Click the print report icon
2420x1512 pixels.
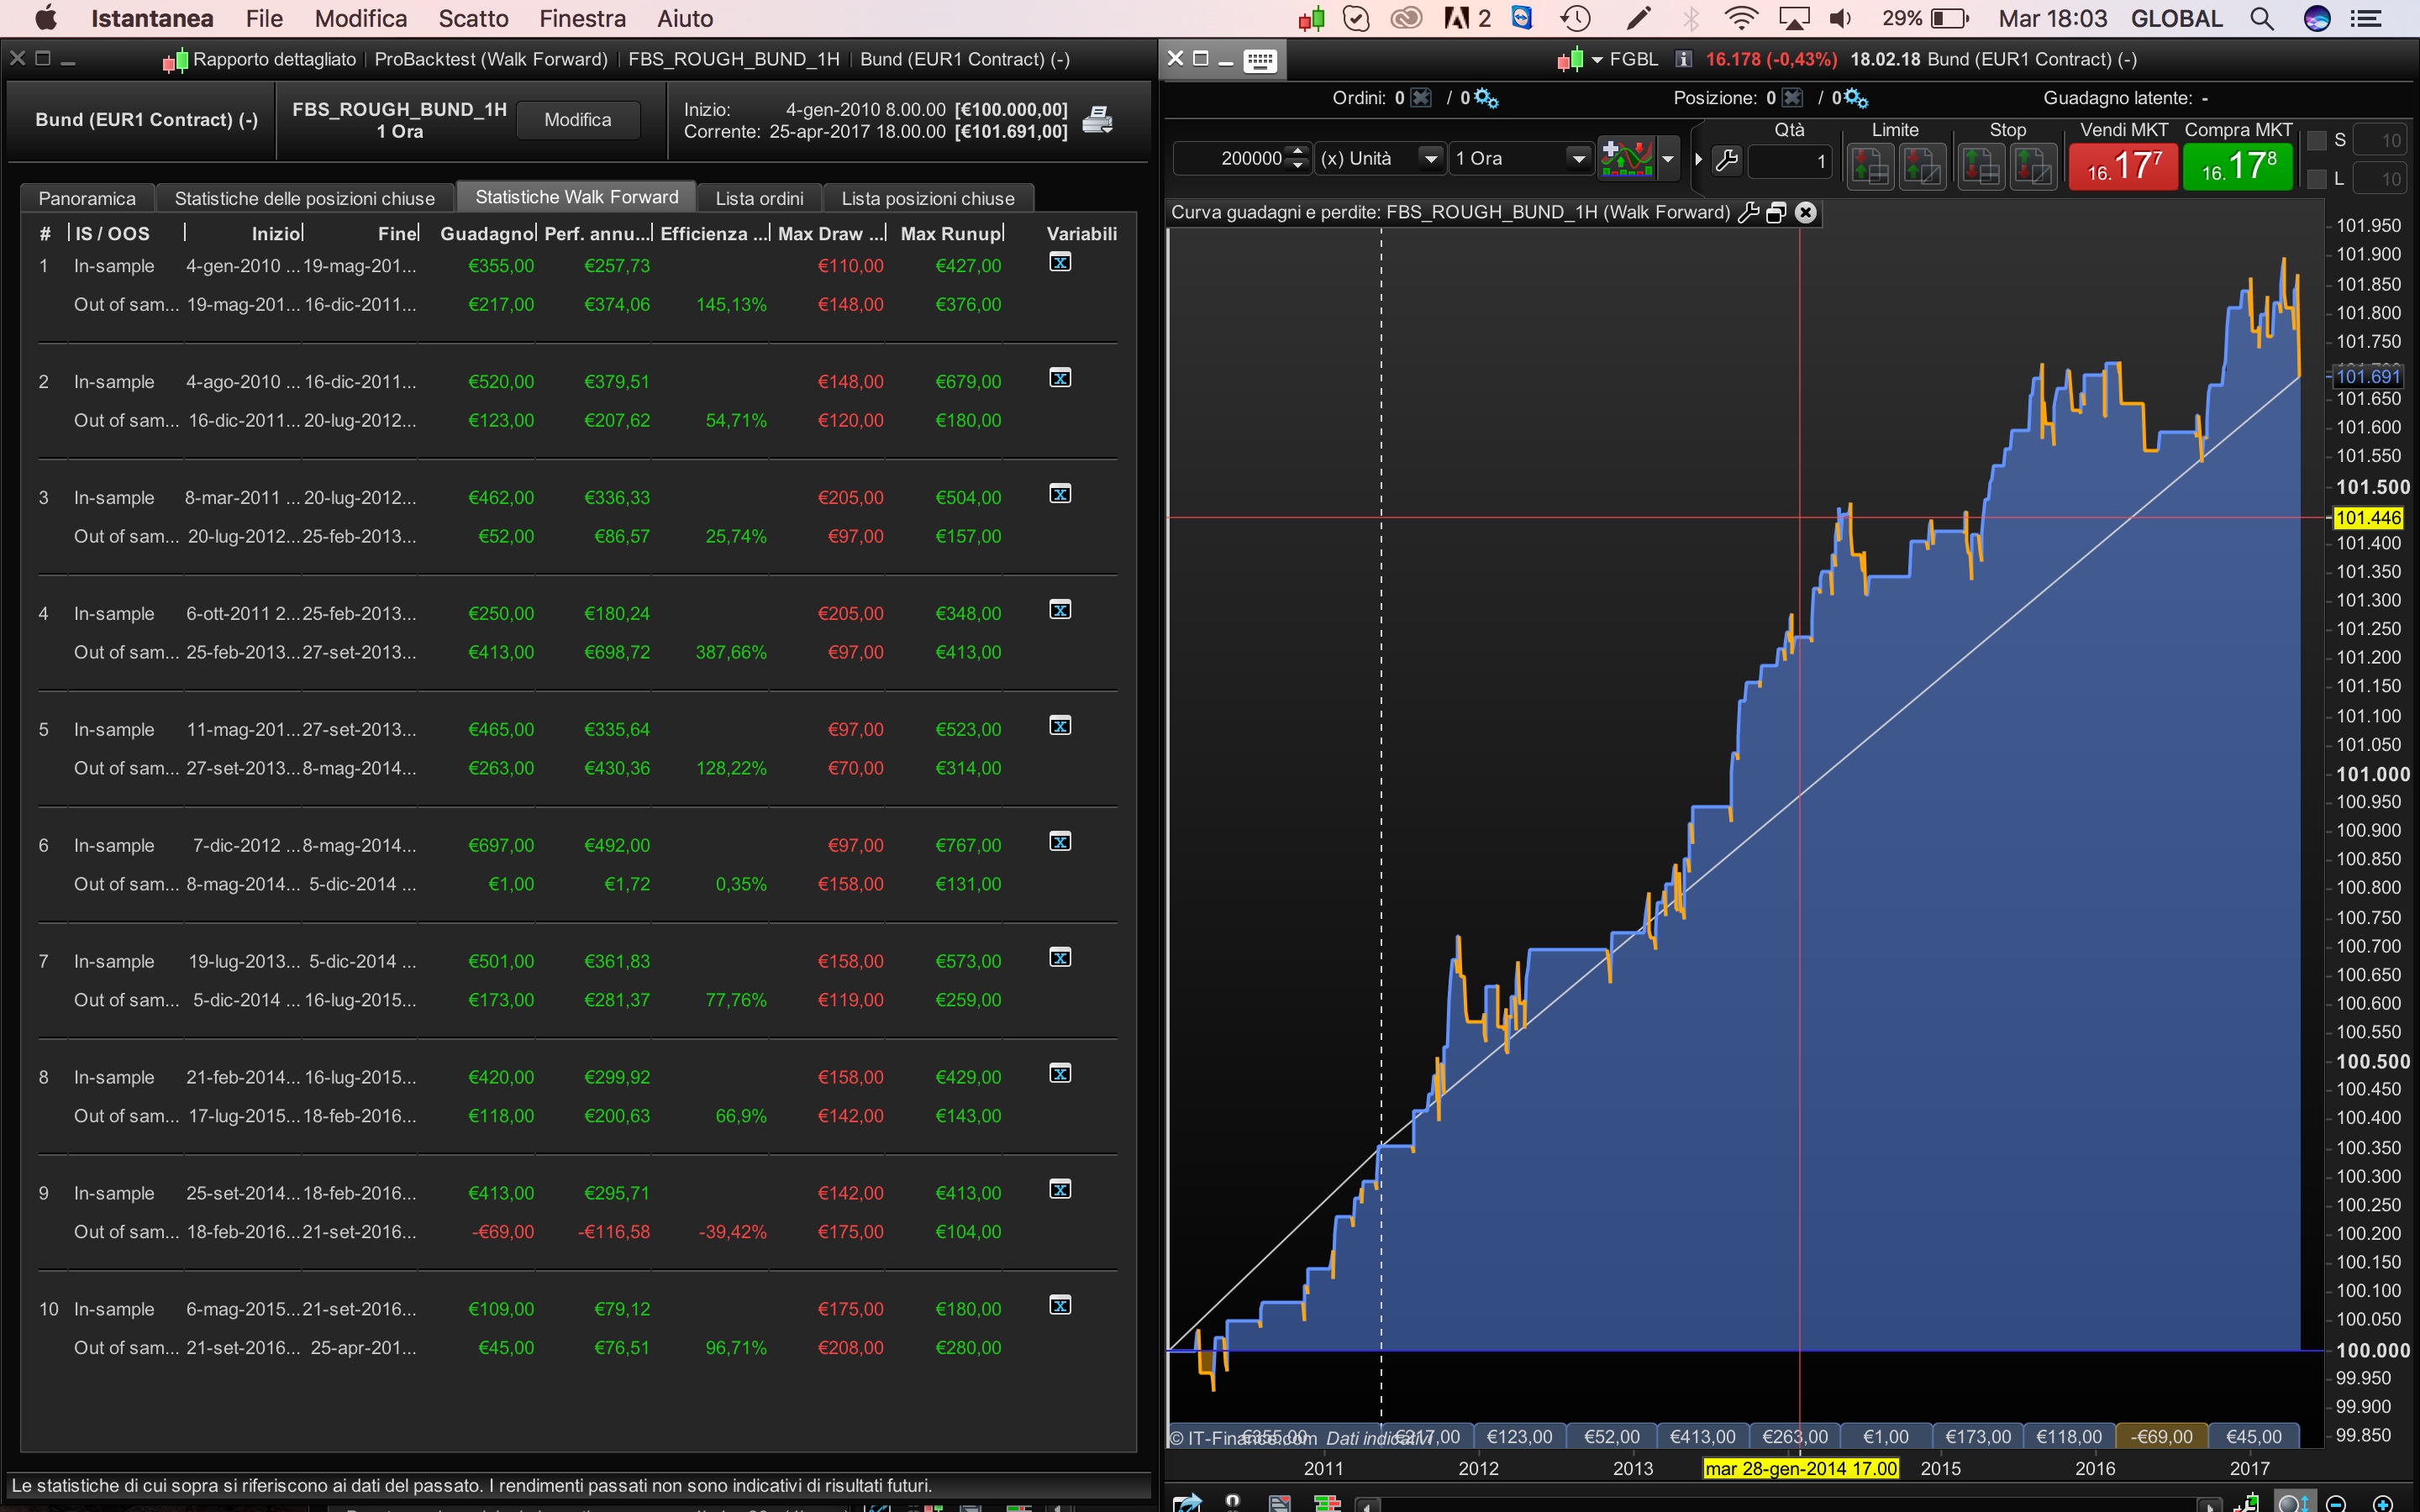(x=1097, y=120)
